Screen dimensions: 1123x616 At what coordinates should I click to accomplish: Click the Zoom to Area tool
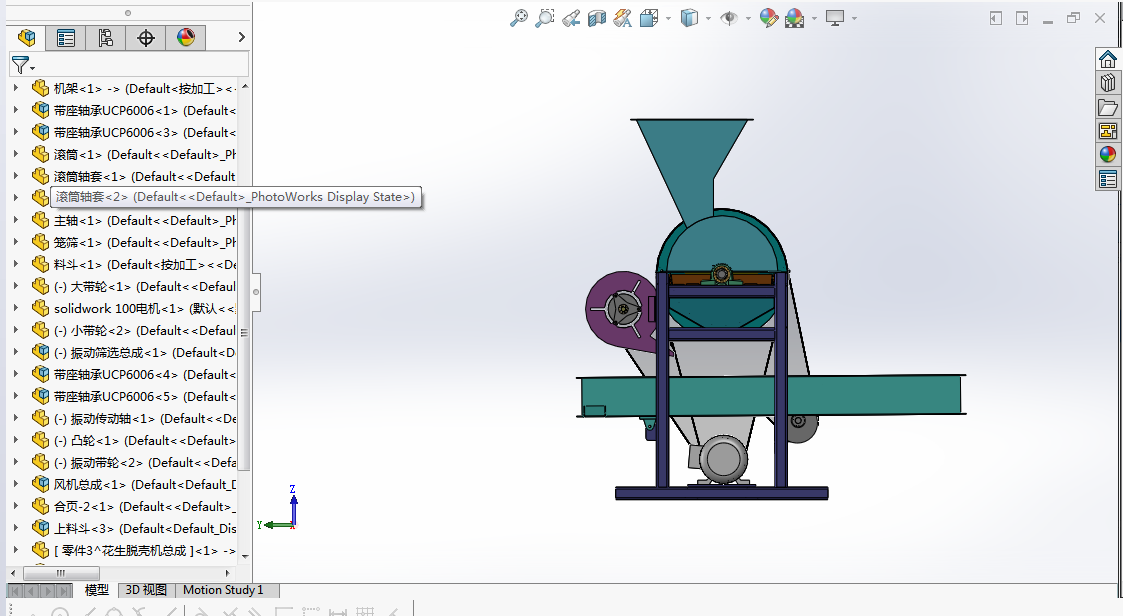[x=544, y=18]
